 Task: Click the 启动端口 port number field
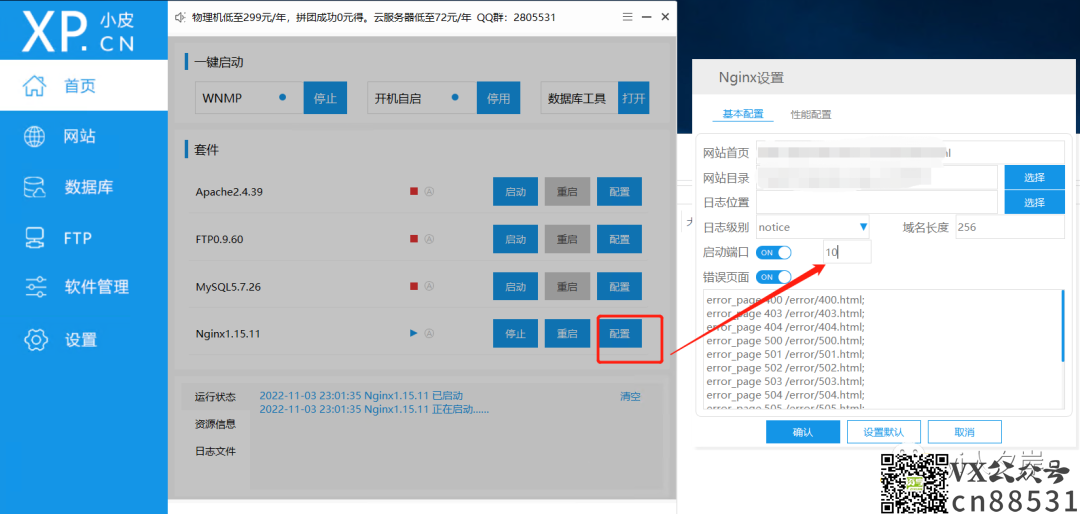847,252
